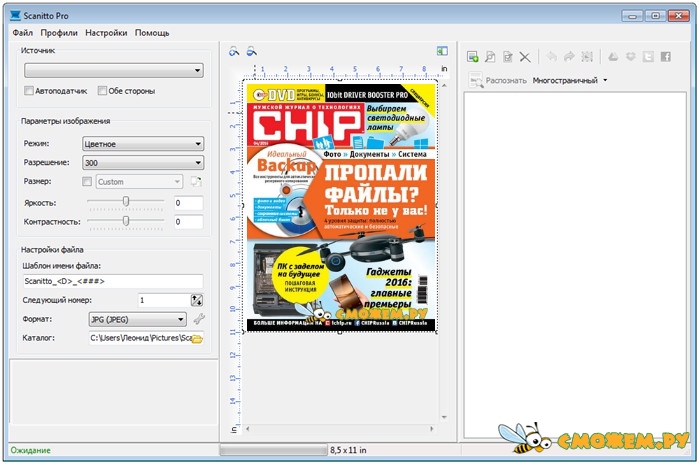Open the Профили menu
Viewport: 700px width, 465px height.
coord(59,33)
